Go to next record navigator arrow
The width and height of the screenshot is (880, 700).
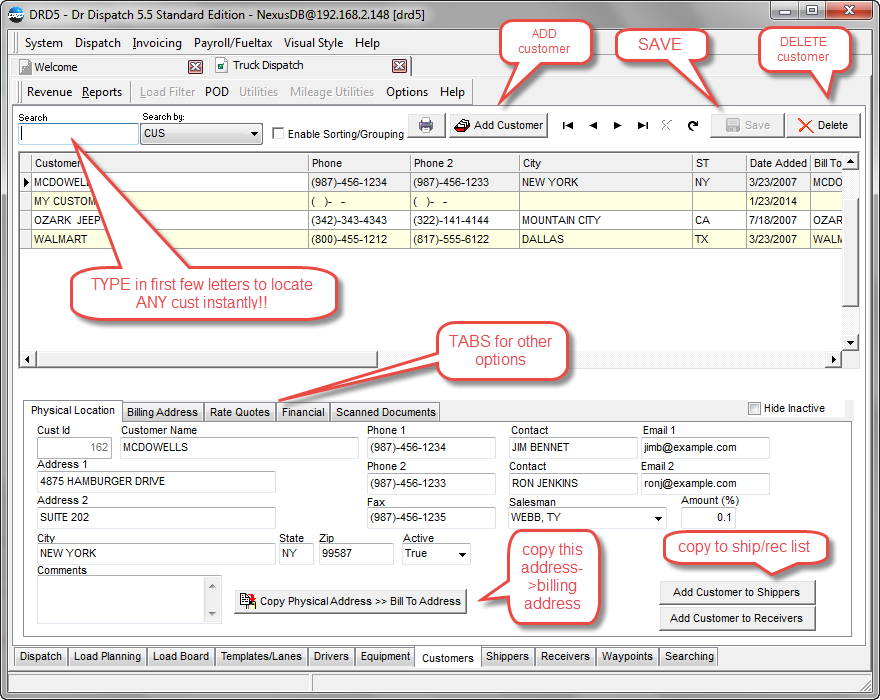coord(617,125)
